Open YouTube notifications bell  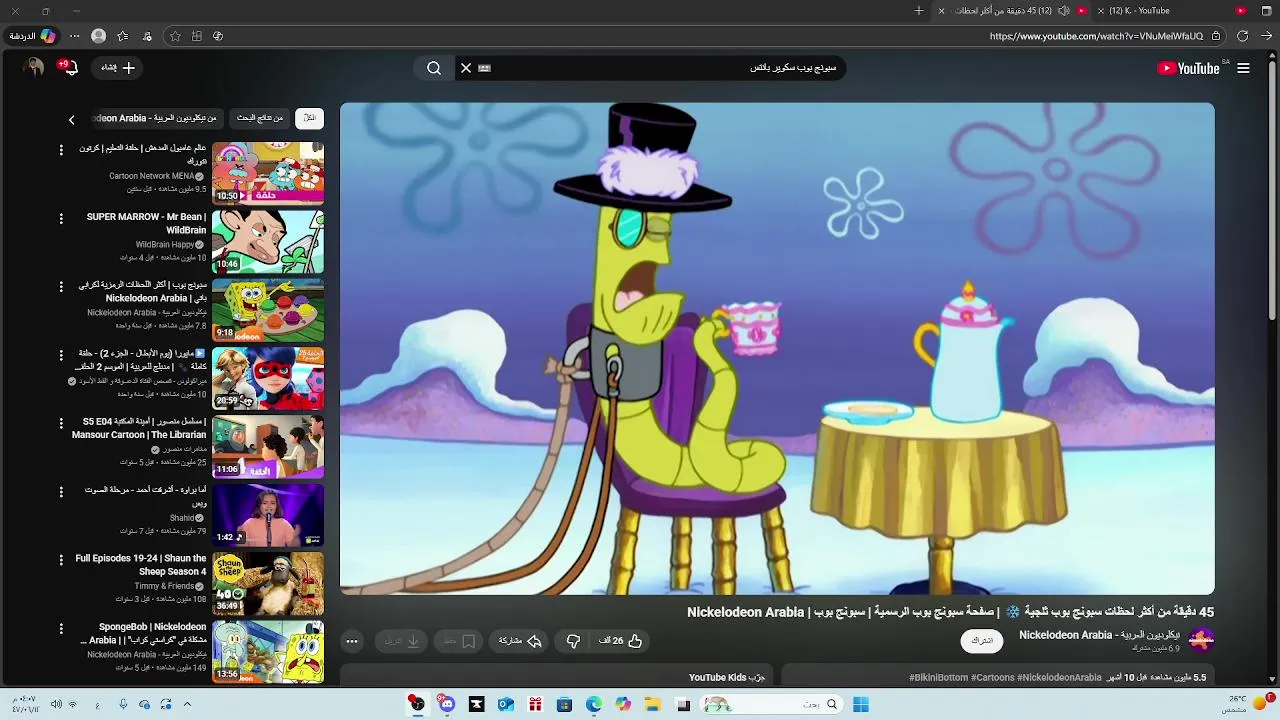[x=68, y=68]
